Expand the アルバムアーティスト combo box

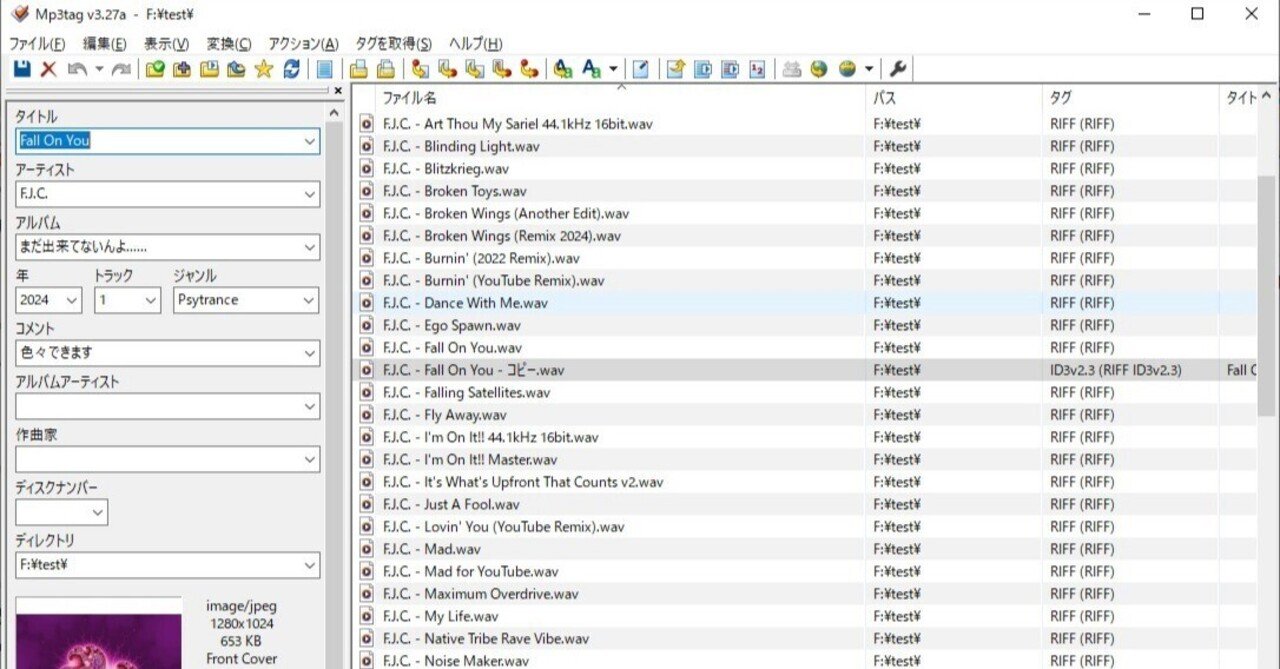coord(309,406)
